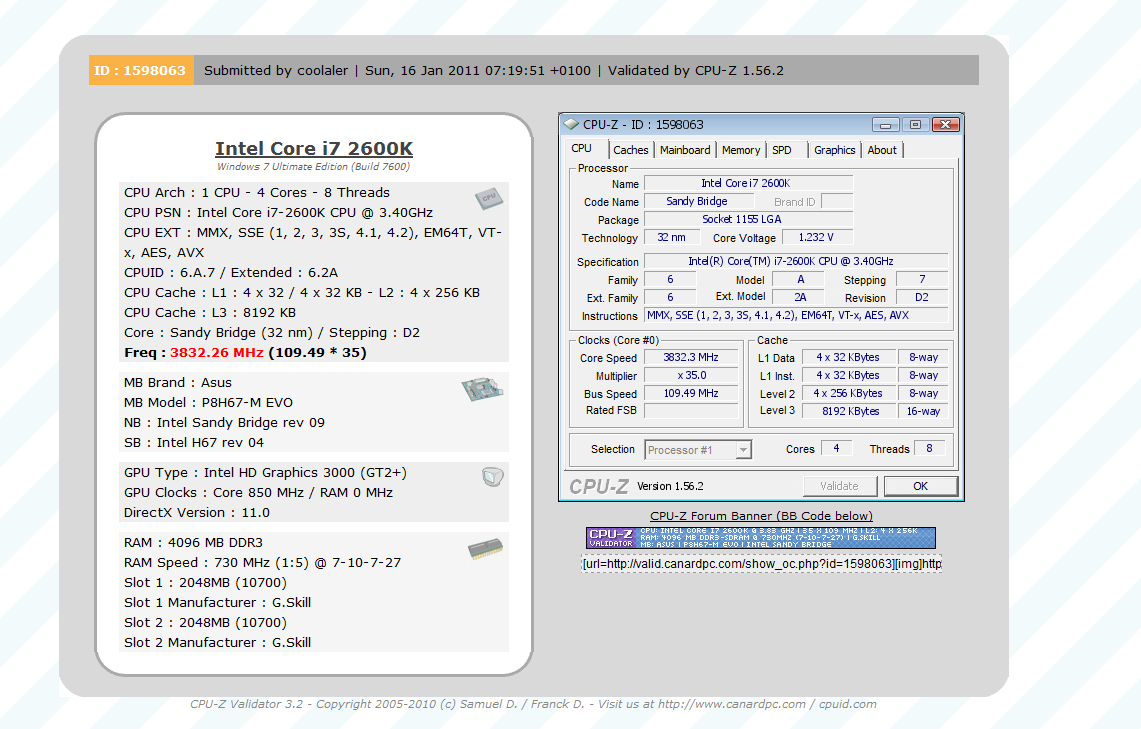Click the Windows 7 Ultimate Edition subtitle

(314, 167)
